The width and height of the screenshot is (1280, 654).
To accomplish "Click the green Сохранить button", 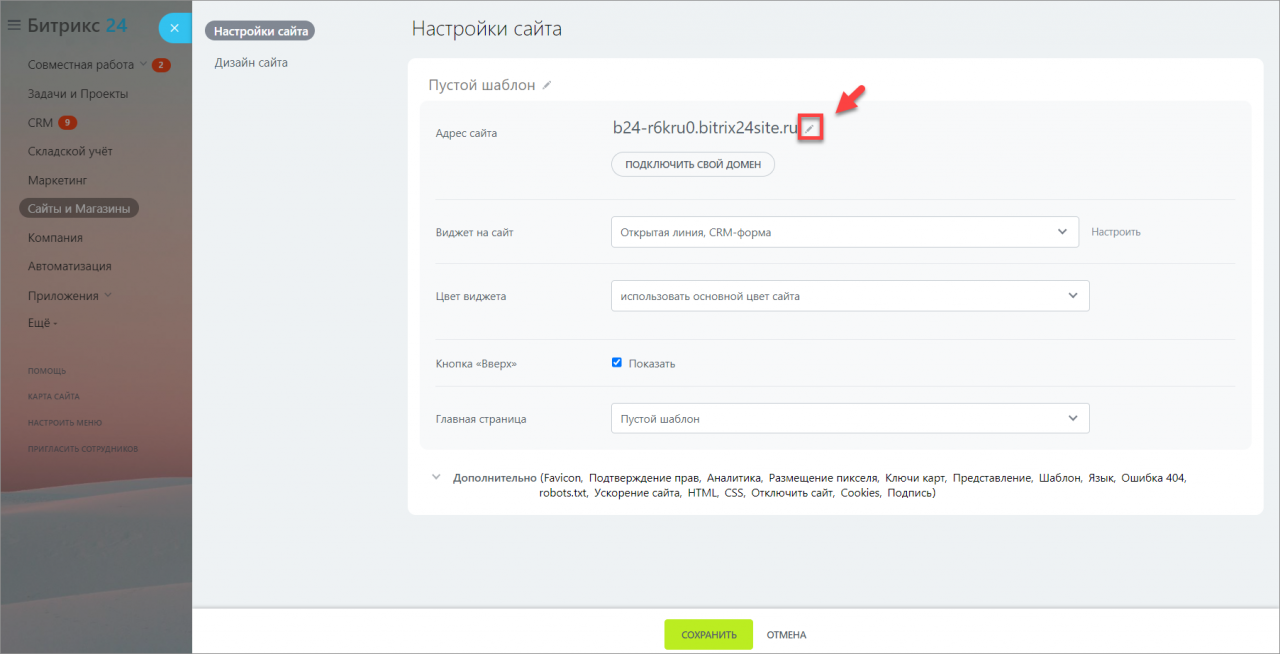I will point(709,635).
